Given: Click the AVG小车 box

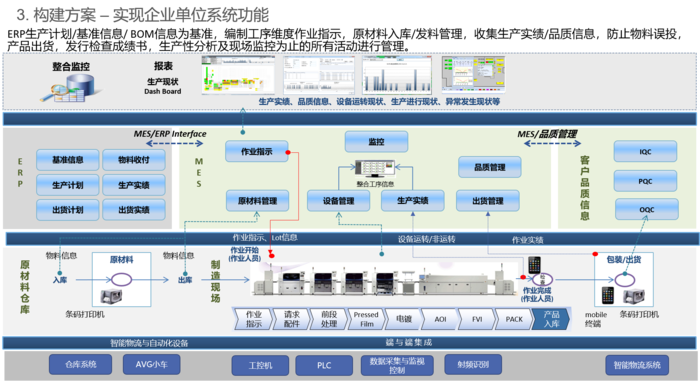Looking at the screenshot, I should pos(152,364).
